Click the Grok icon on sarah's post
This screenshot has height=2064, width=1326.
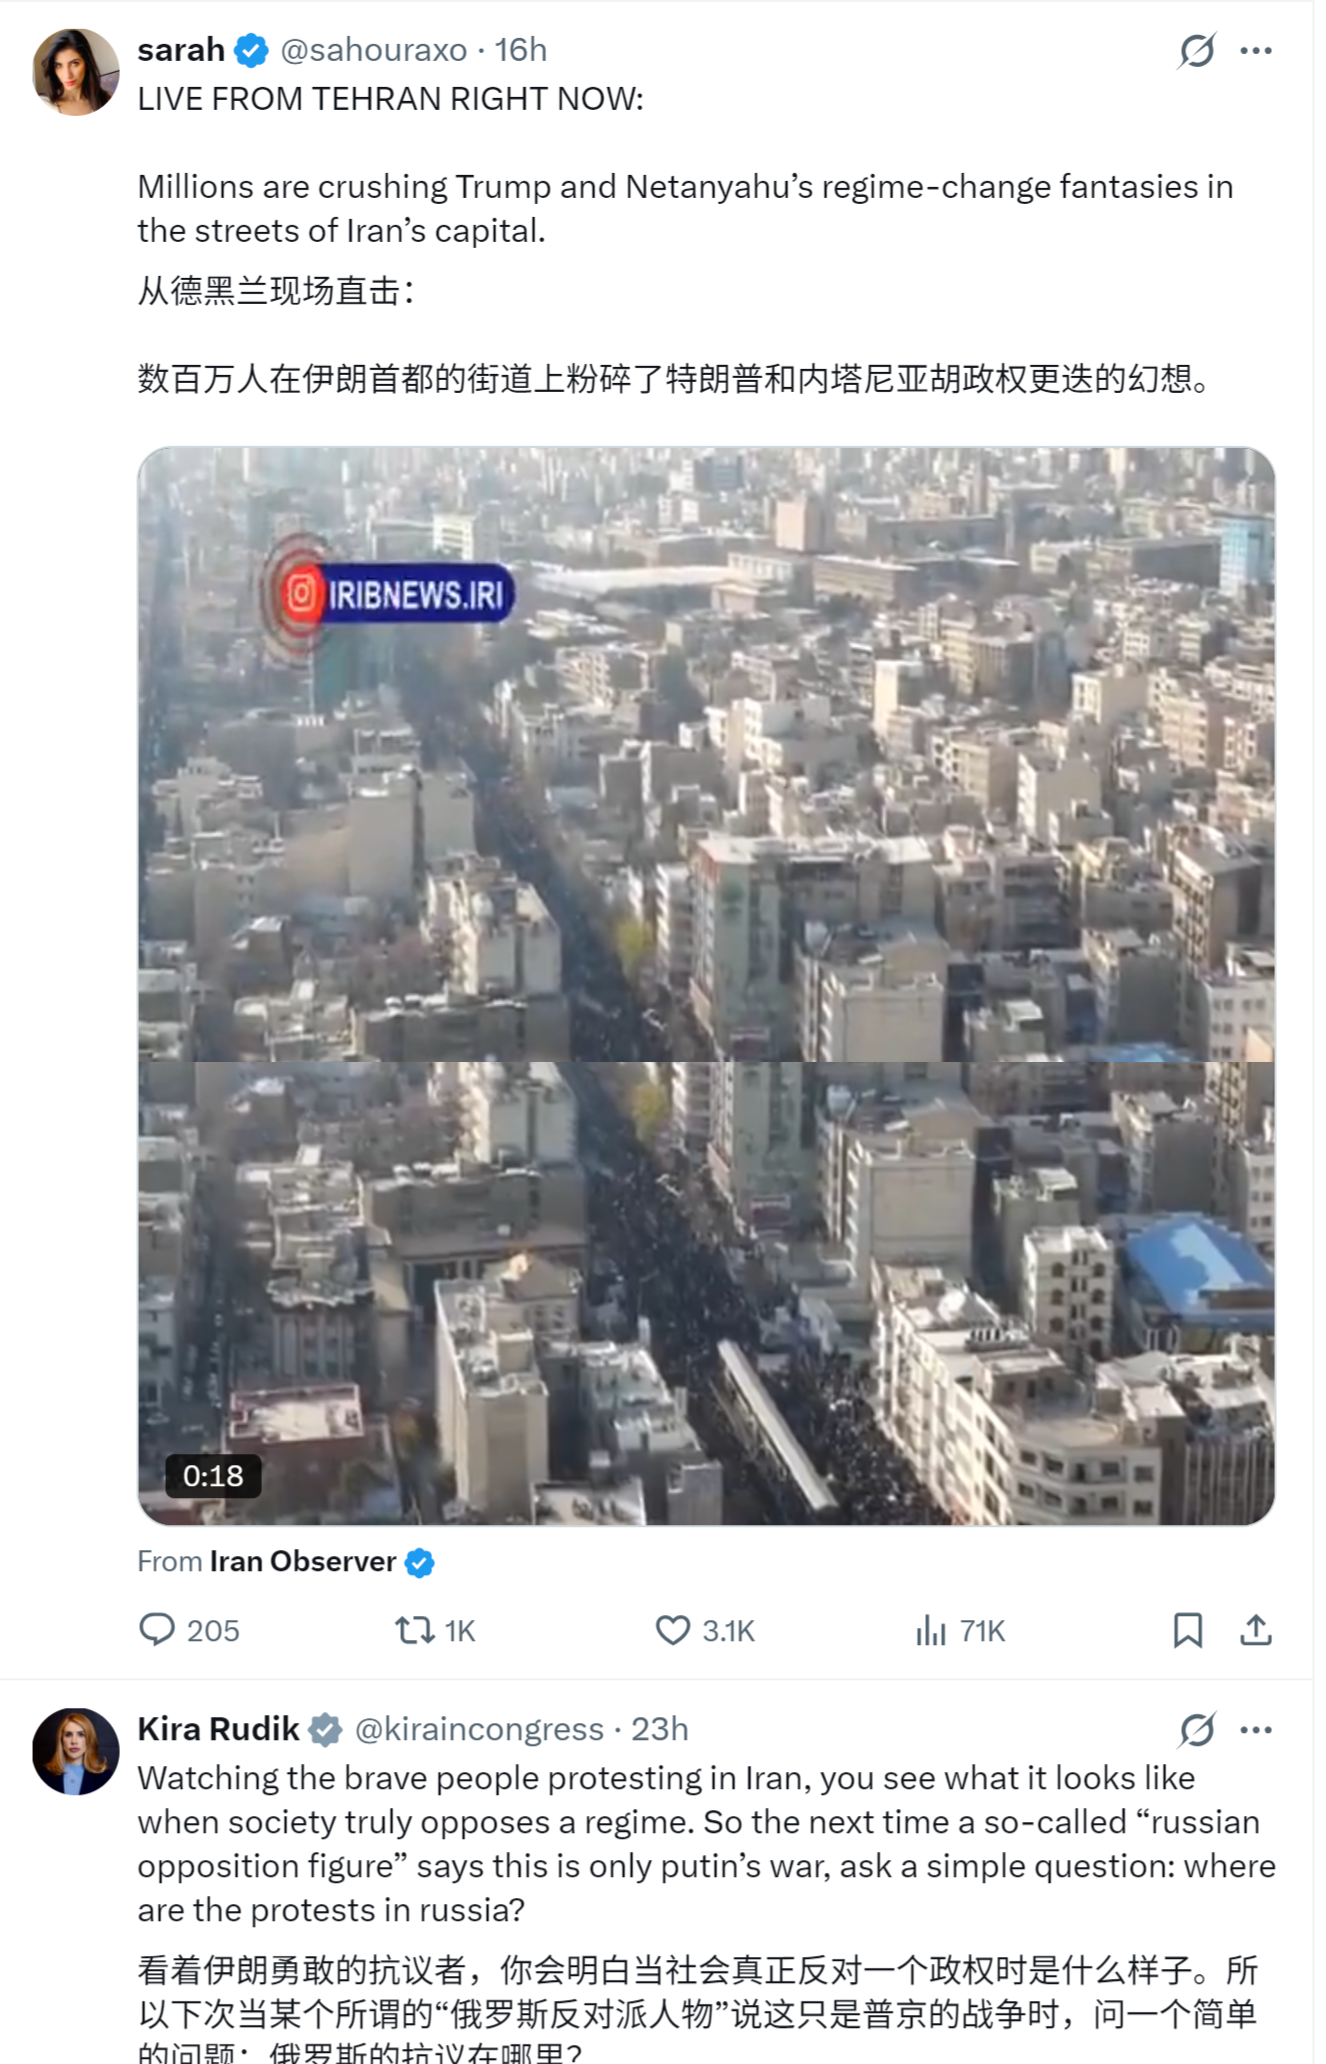click(x=1196, y=50)
